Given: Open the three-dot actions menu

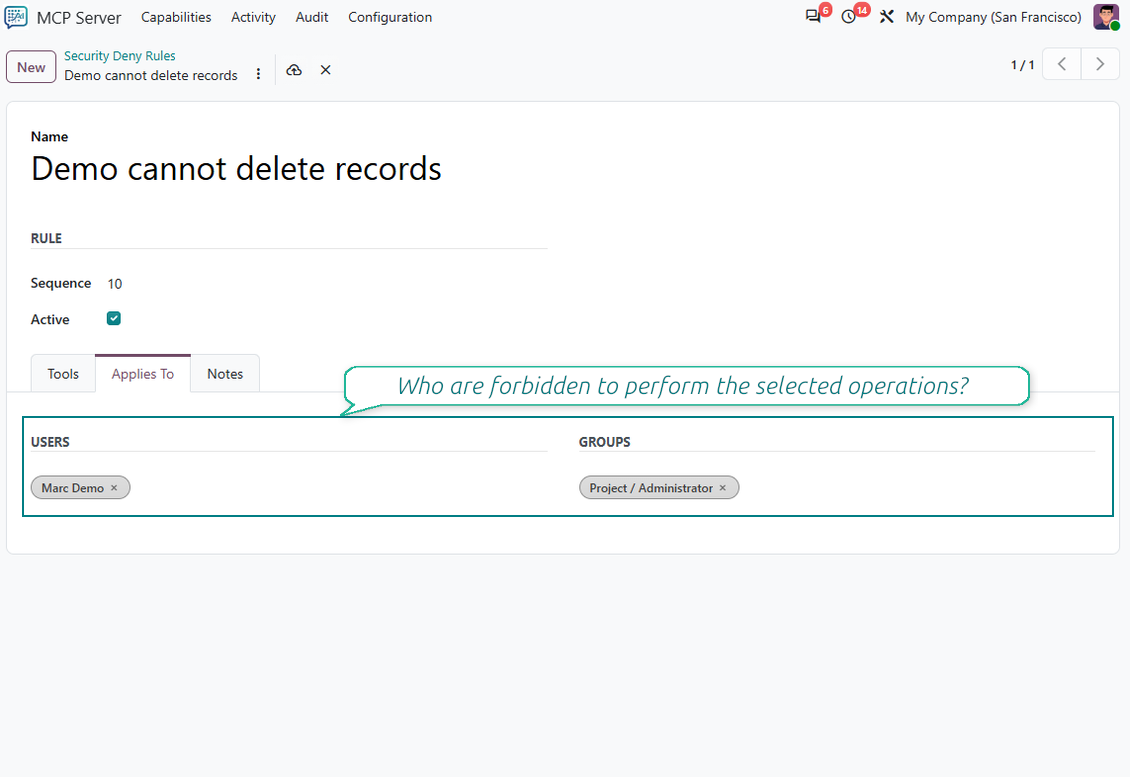Looking at the screenshot, I should pyautogui.click(x=259, y=74).
